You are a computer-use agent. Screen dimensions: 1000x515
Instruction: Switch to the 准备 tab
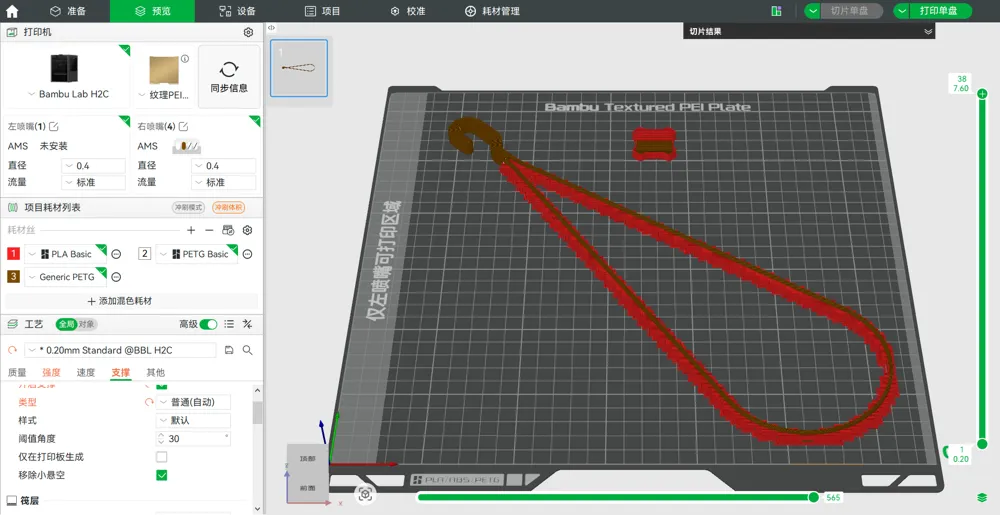click(x=68, y=11)
